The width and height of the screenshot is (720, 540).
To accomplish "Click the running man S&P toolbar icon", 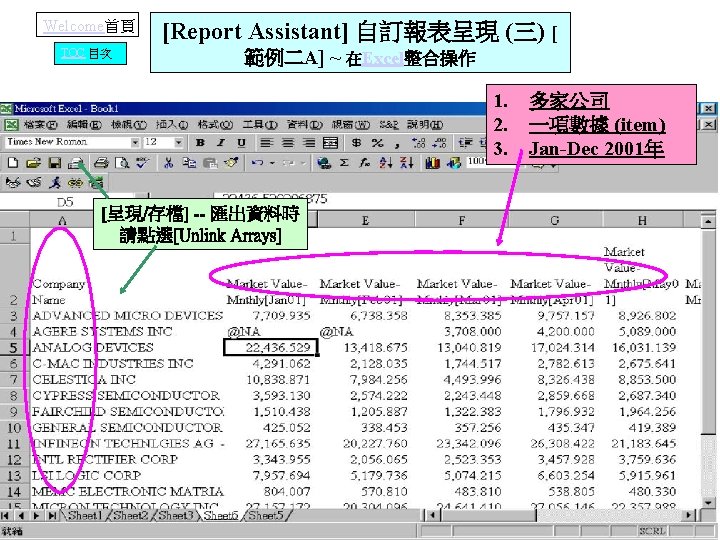I will [55, 182].
